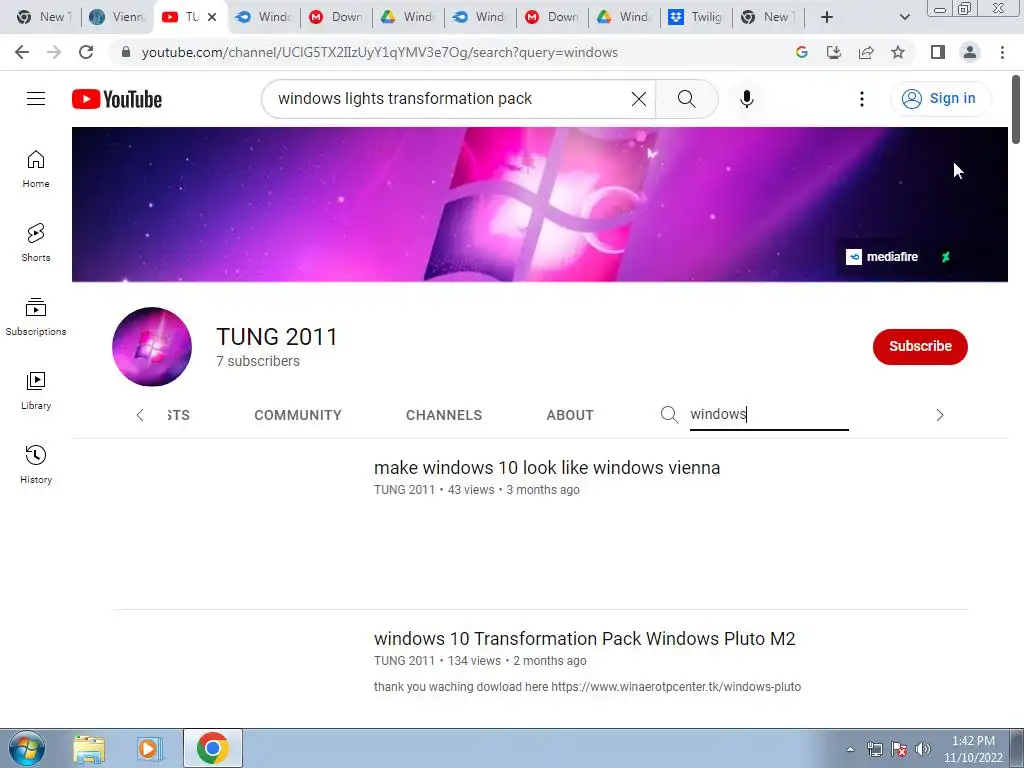Expand the Chrome tab search dropdown
The image size is (1024, 768).
[x=904, y=17]
